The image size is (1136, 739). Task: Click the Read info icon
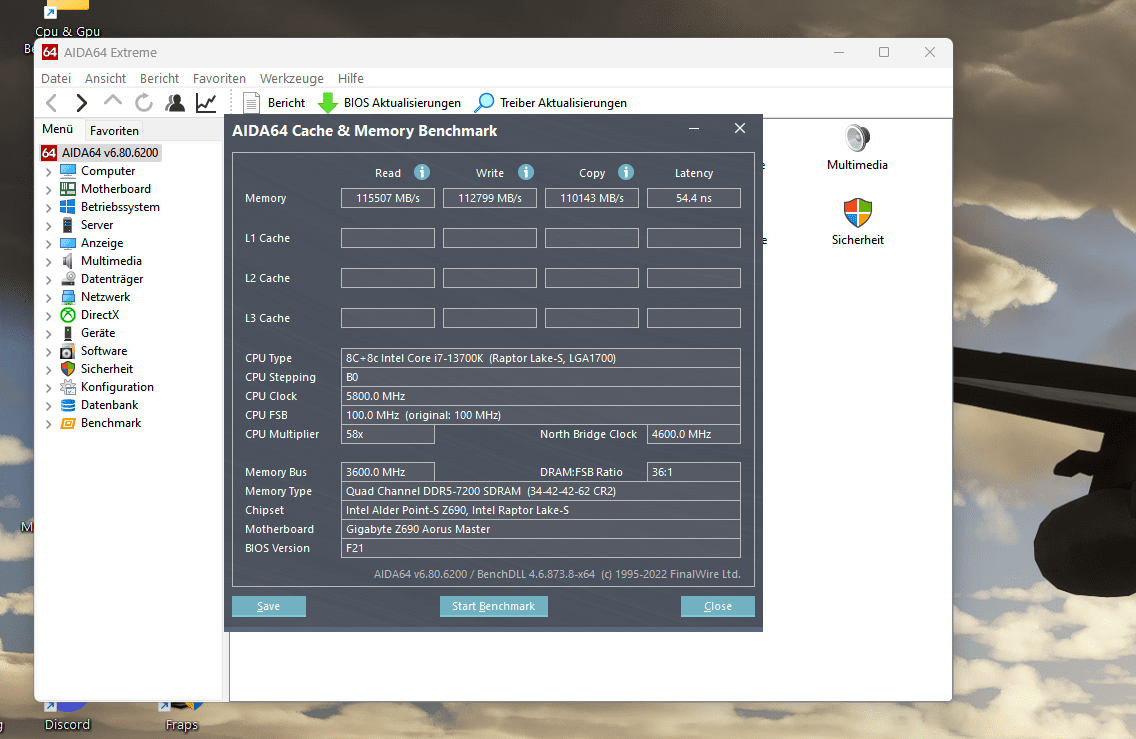[422, 172]
